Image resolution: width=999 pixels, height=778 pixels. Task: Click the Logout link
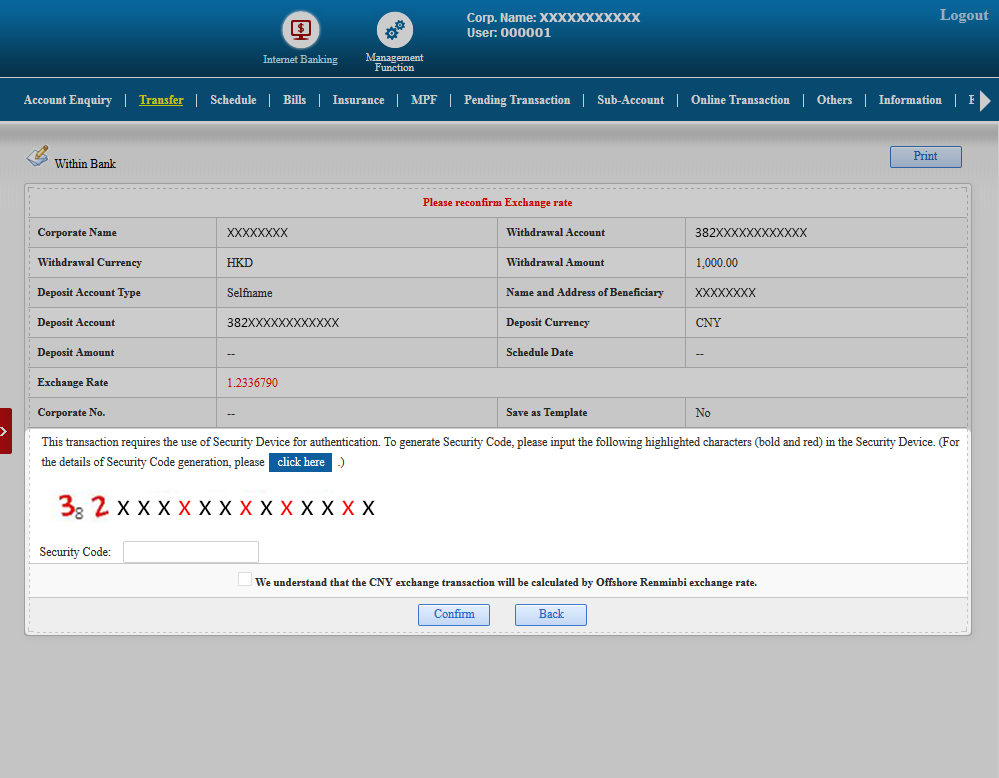click(x=963, y=15)
